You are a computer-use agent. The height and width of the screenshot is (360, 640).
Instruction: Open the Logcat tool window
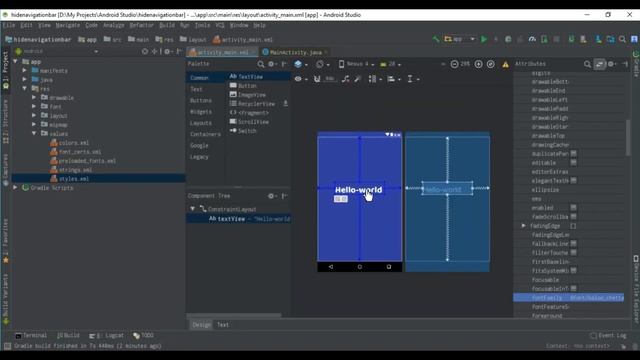pyautogui.click(x=107, y=336)
